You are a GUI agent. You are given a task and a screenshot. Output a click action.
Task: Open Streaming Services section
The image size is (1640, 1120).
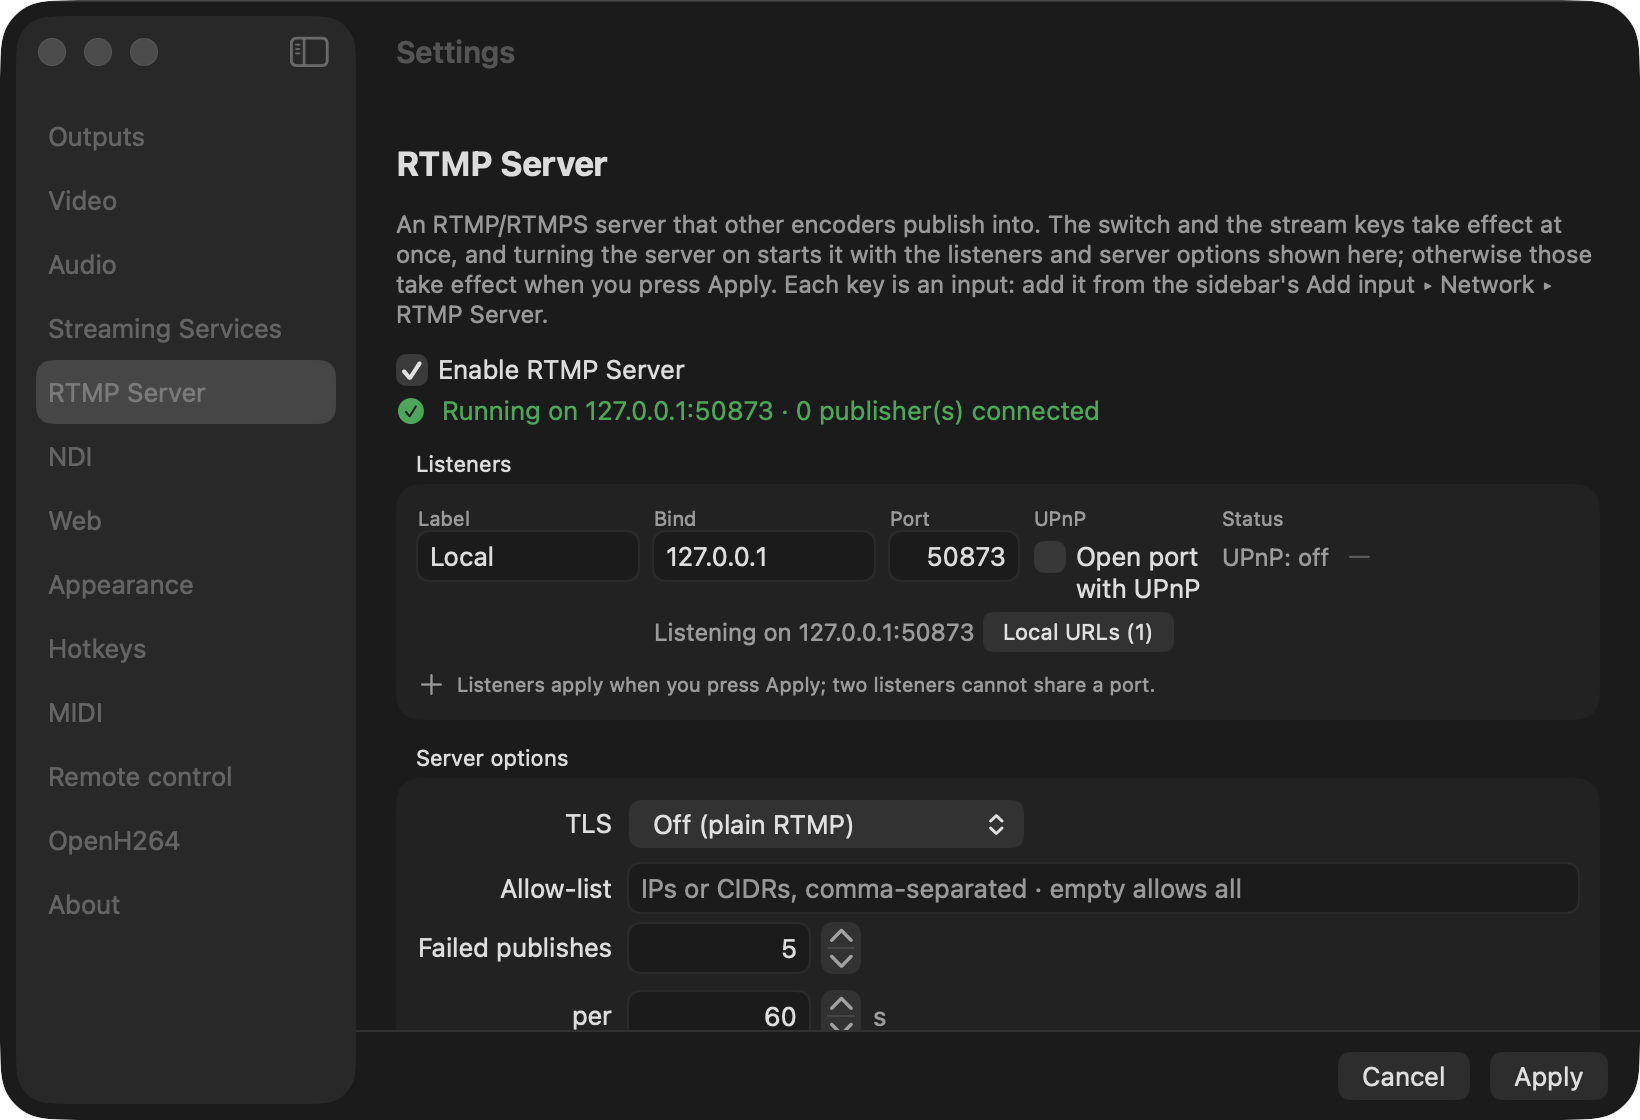click(x=186, y=329)
